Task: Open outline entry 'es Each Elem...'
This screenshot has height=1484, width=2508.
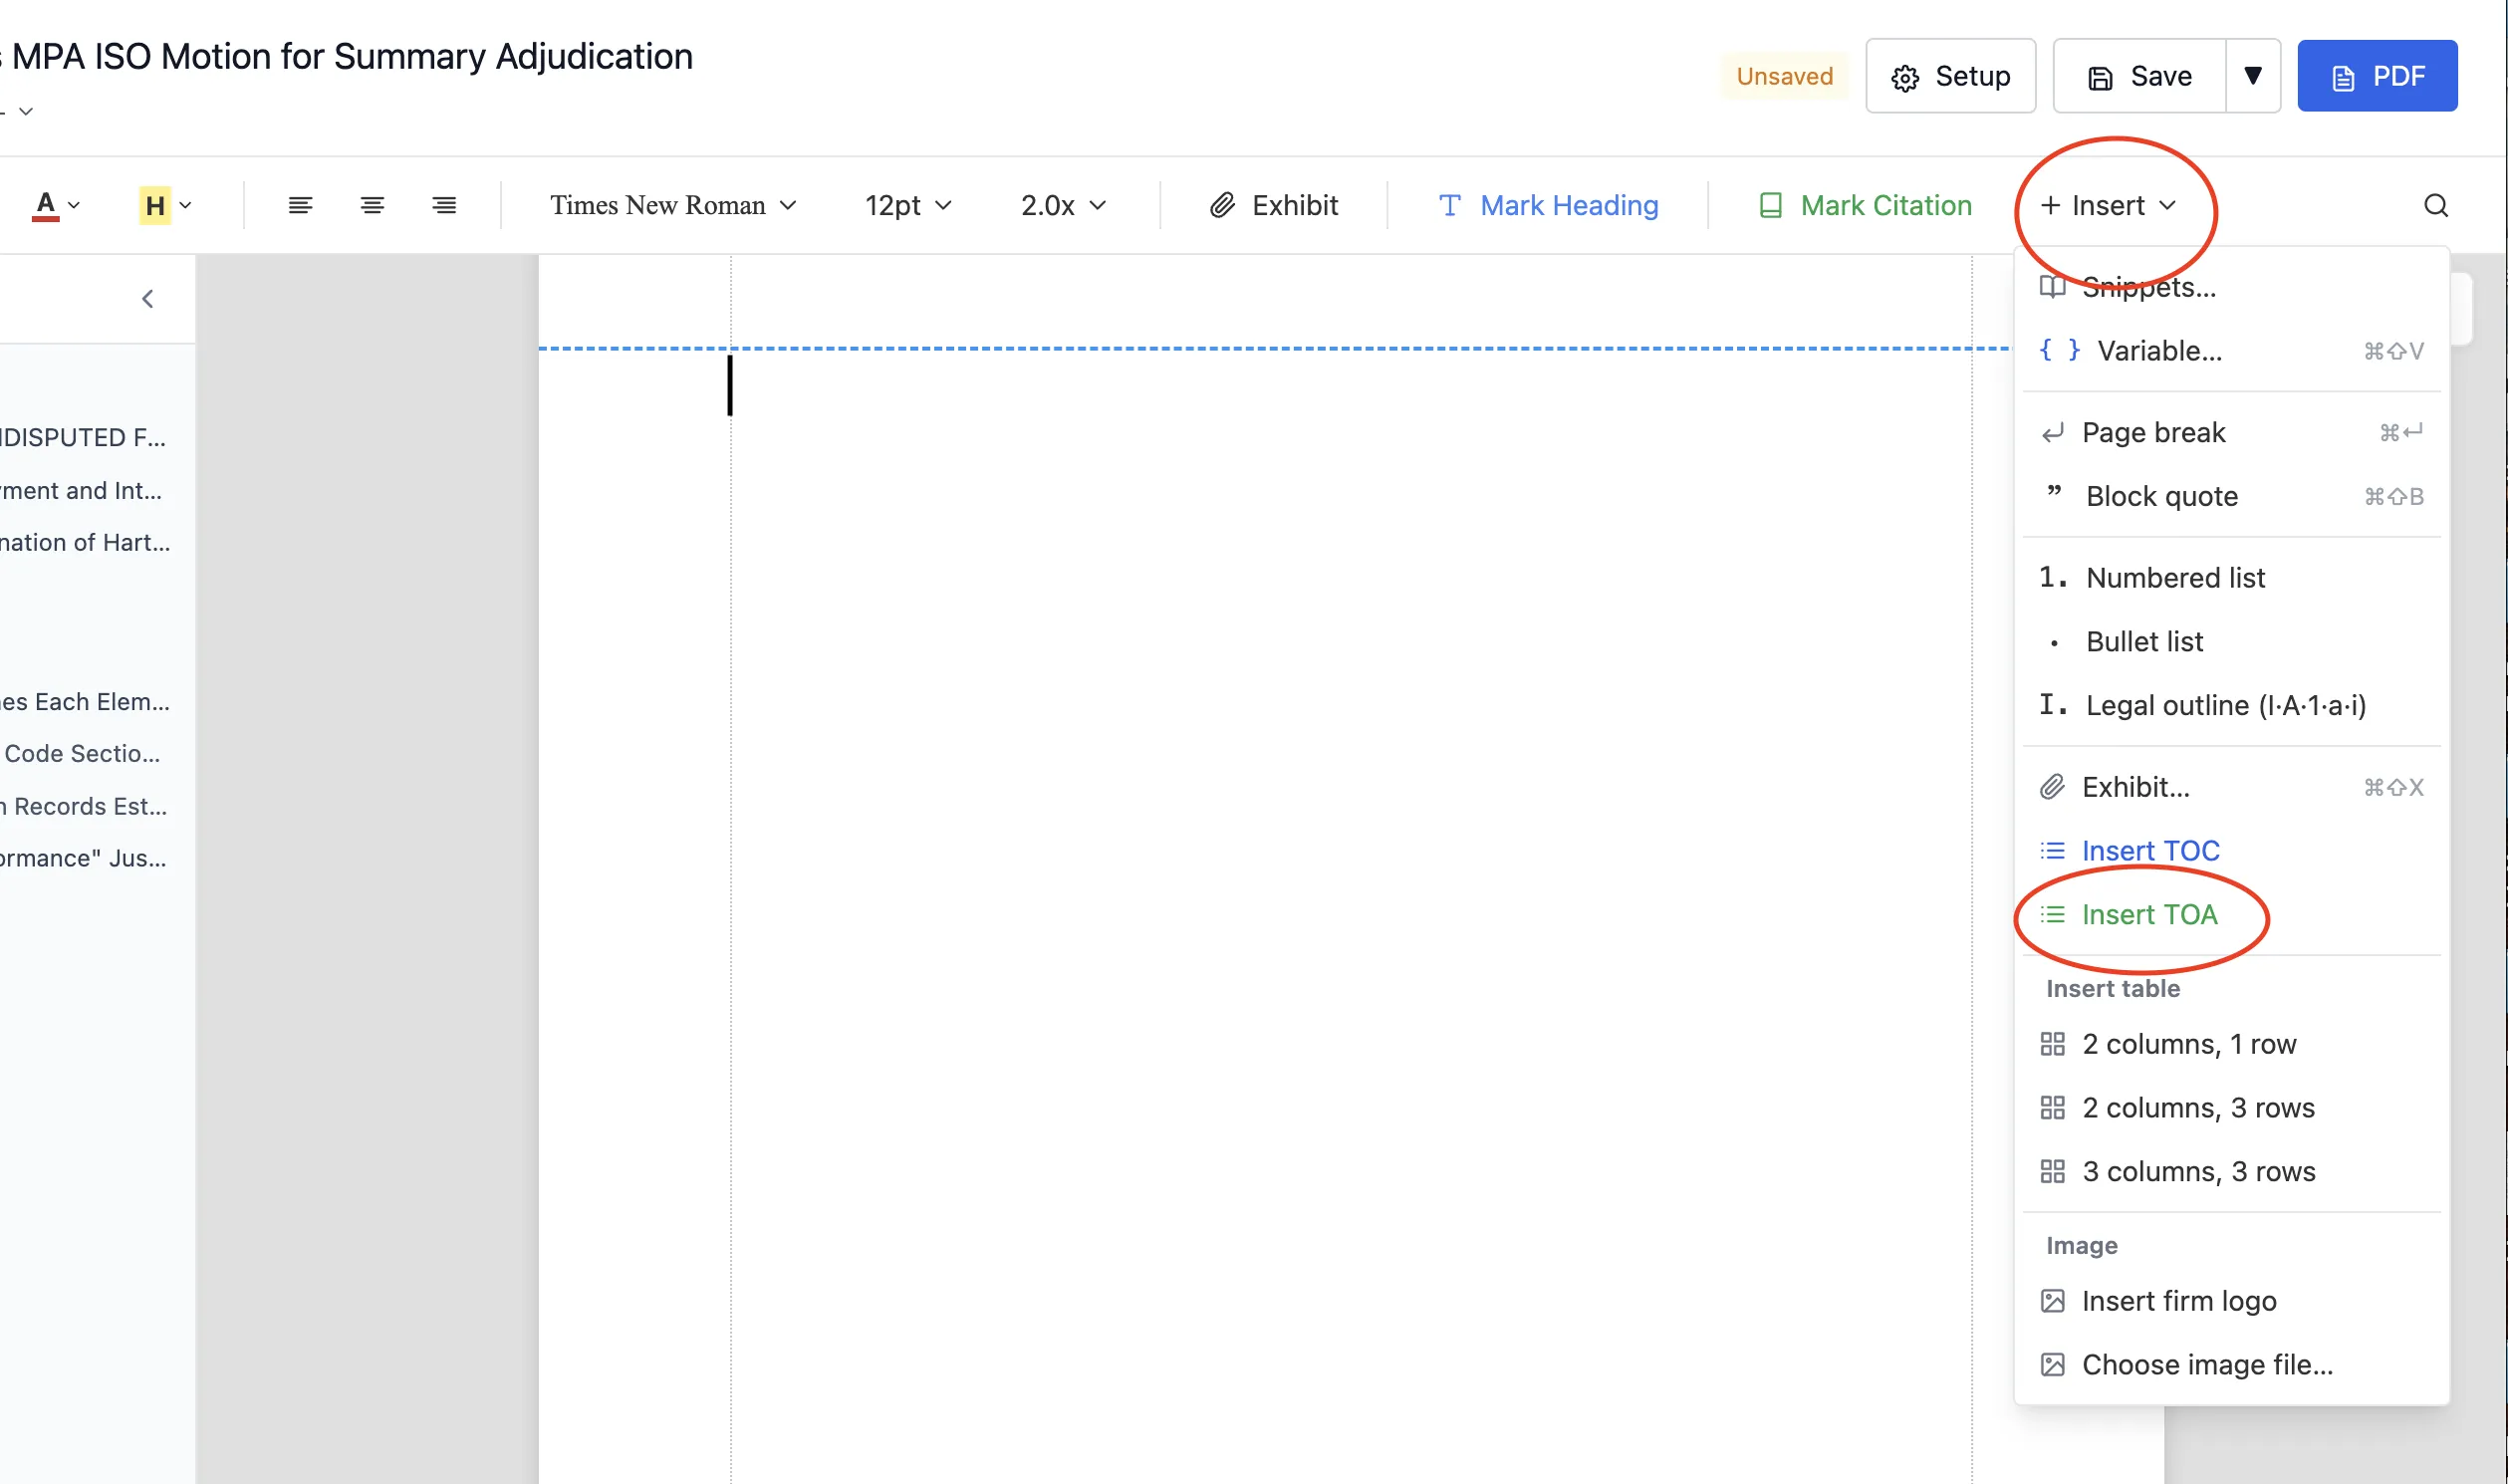Action: click(86, 702)
